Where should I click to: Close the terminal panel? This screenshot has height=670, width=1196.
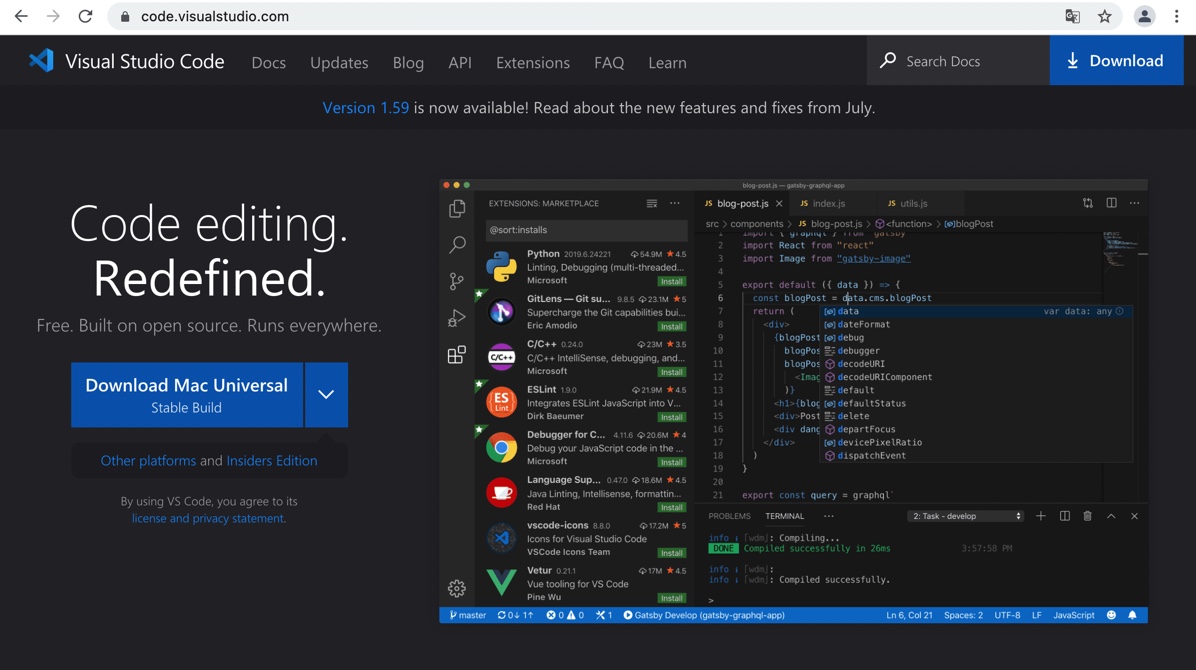click(1134, 517)
